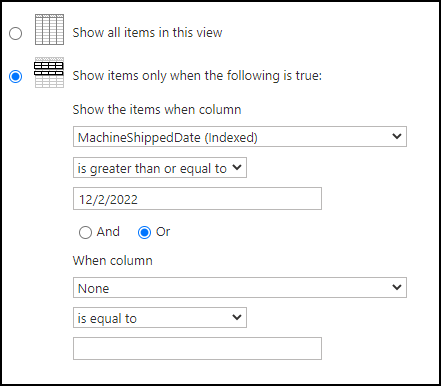Click the full table icon beside 'Show all items'
The image size is (441, 386).
click(49, 29)
